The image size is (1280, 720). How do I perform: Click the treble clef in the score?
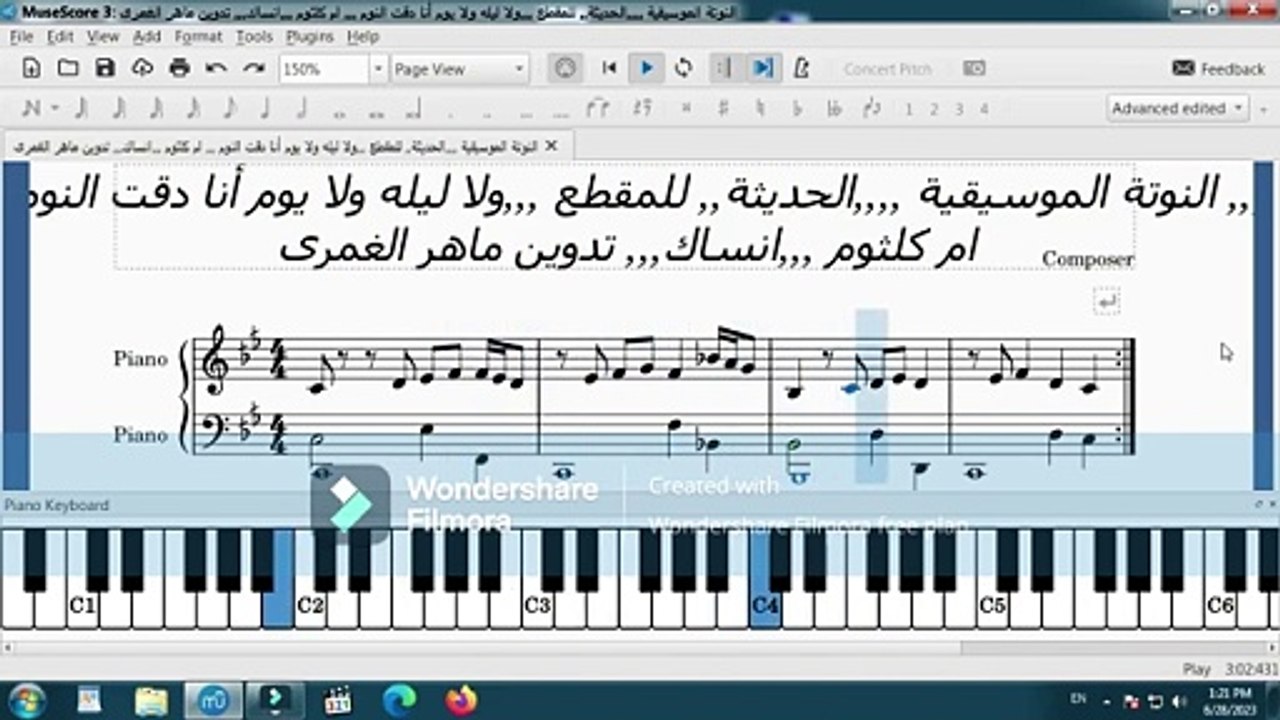tap(215, 360)
